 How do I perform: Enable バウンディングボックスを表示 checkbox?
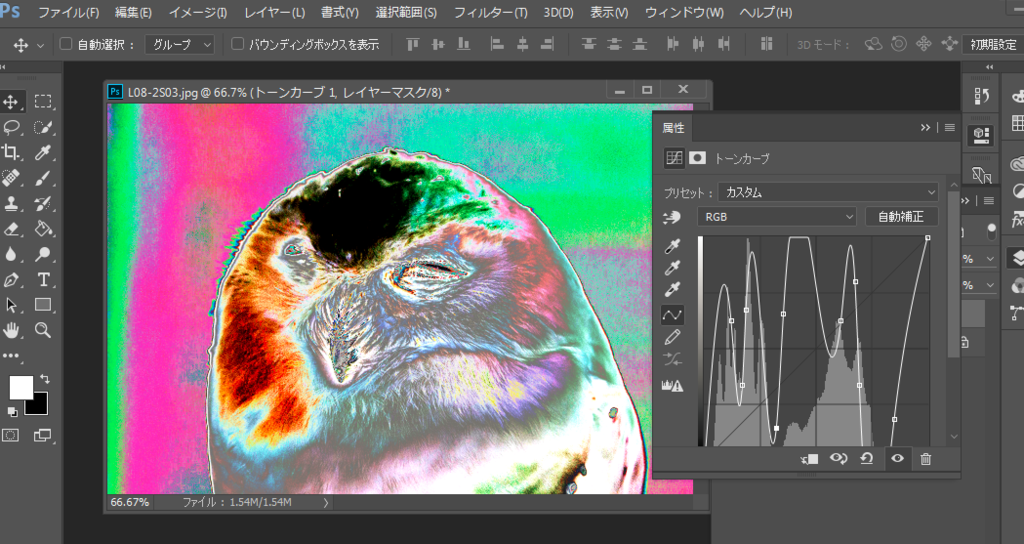(x=238, y=44)
